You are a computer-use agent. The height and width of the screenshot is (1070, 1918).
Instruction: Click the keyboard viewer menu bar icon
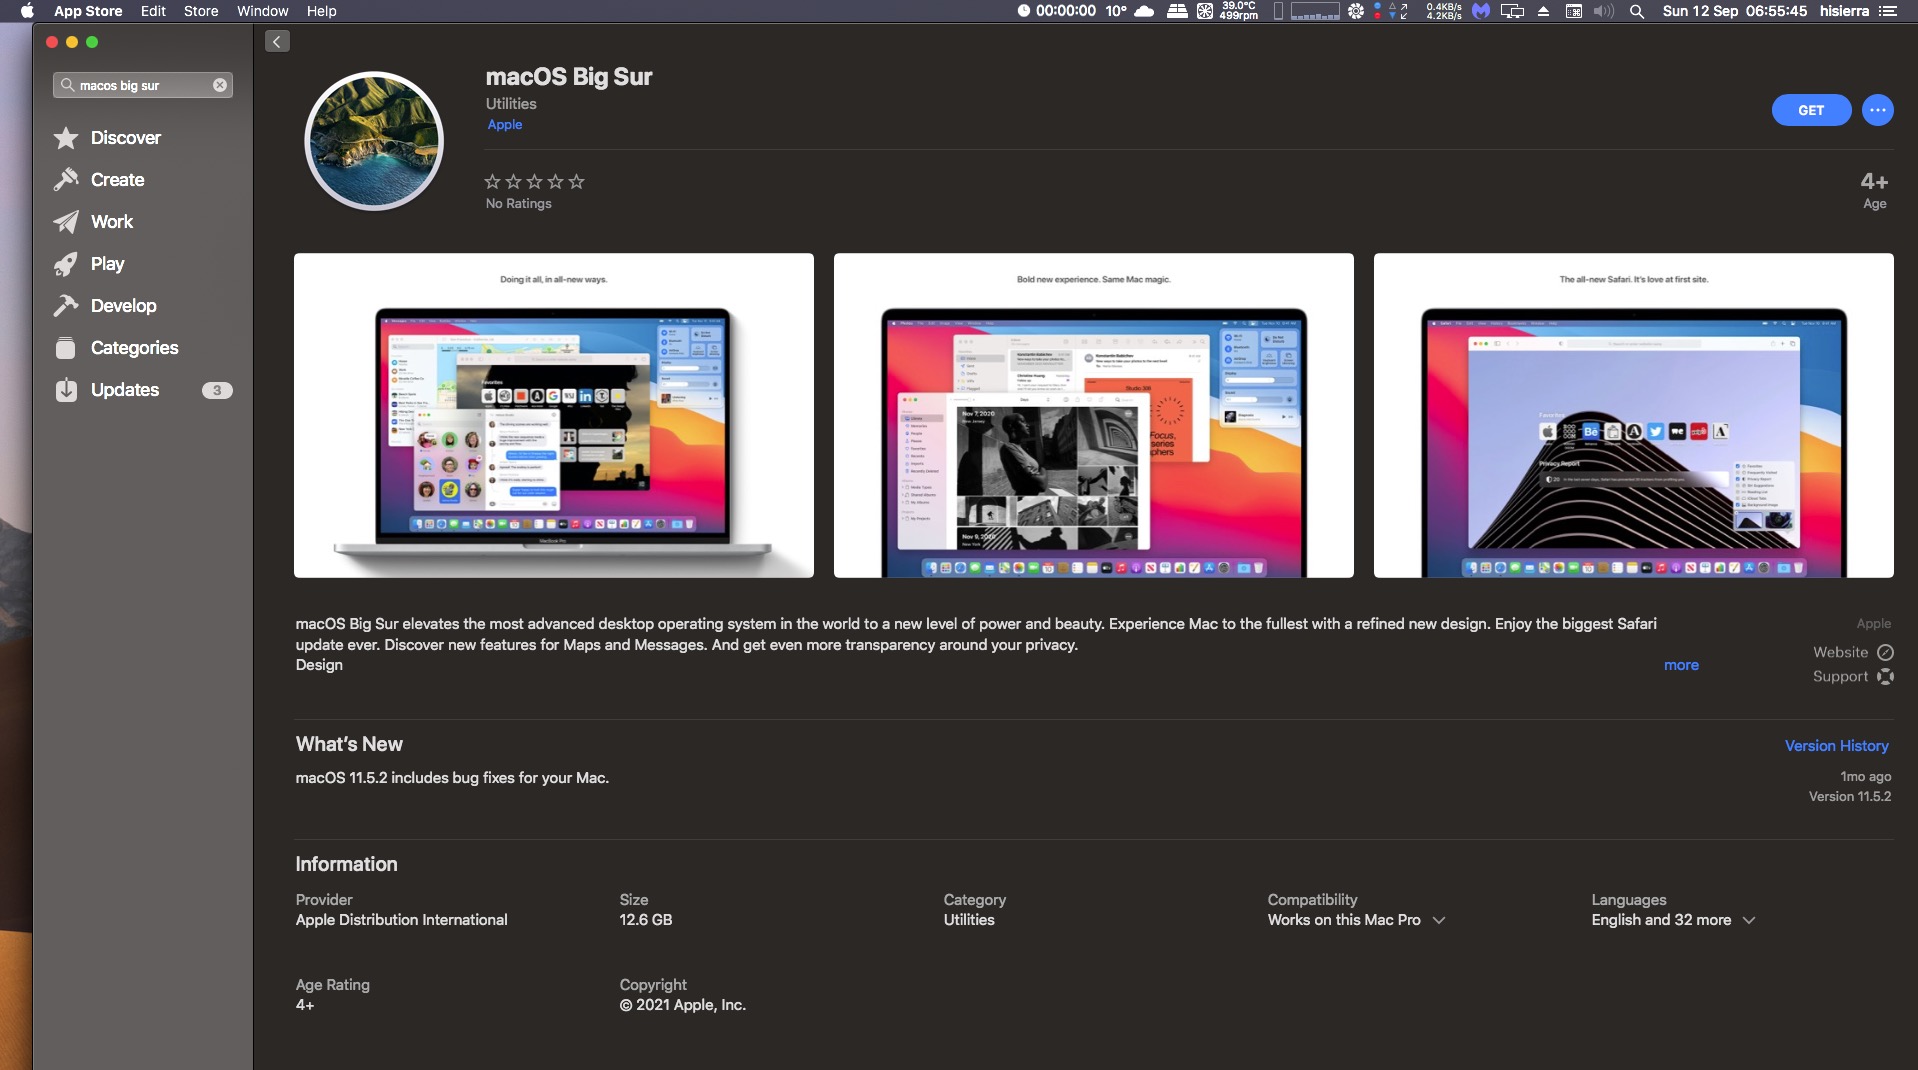[1573, 11]
